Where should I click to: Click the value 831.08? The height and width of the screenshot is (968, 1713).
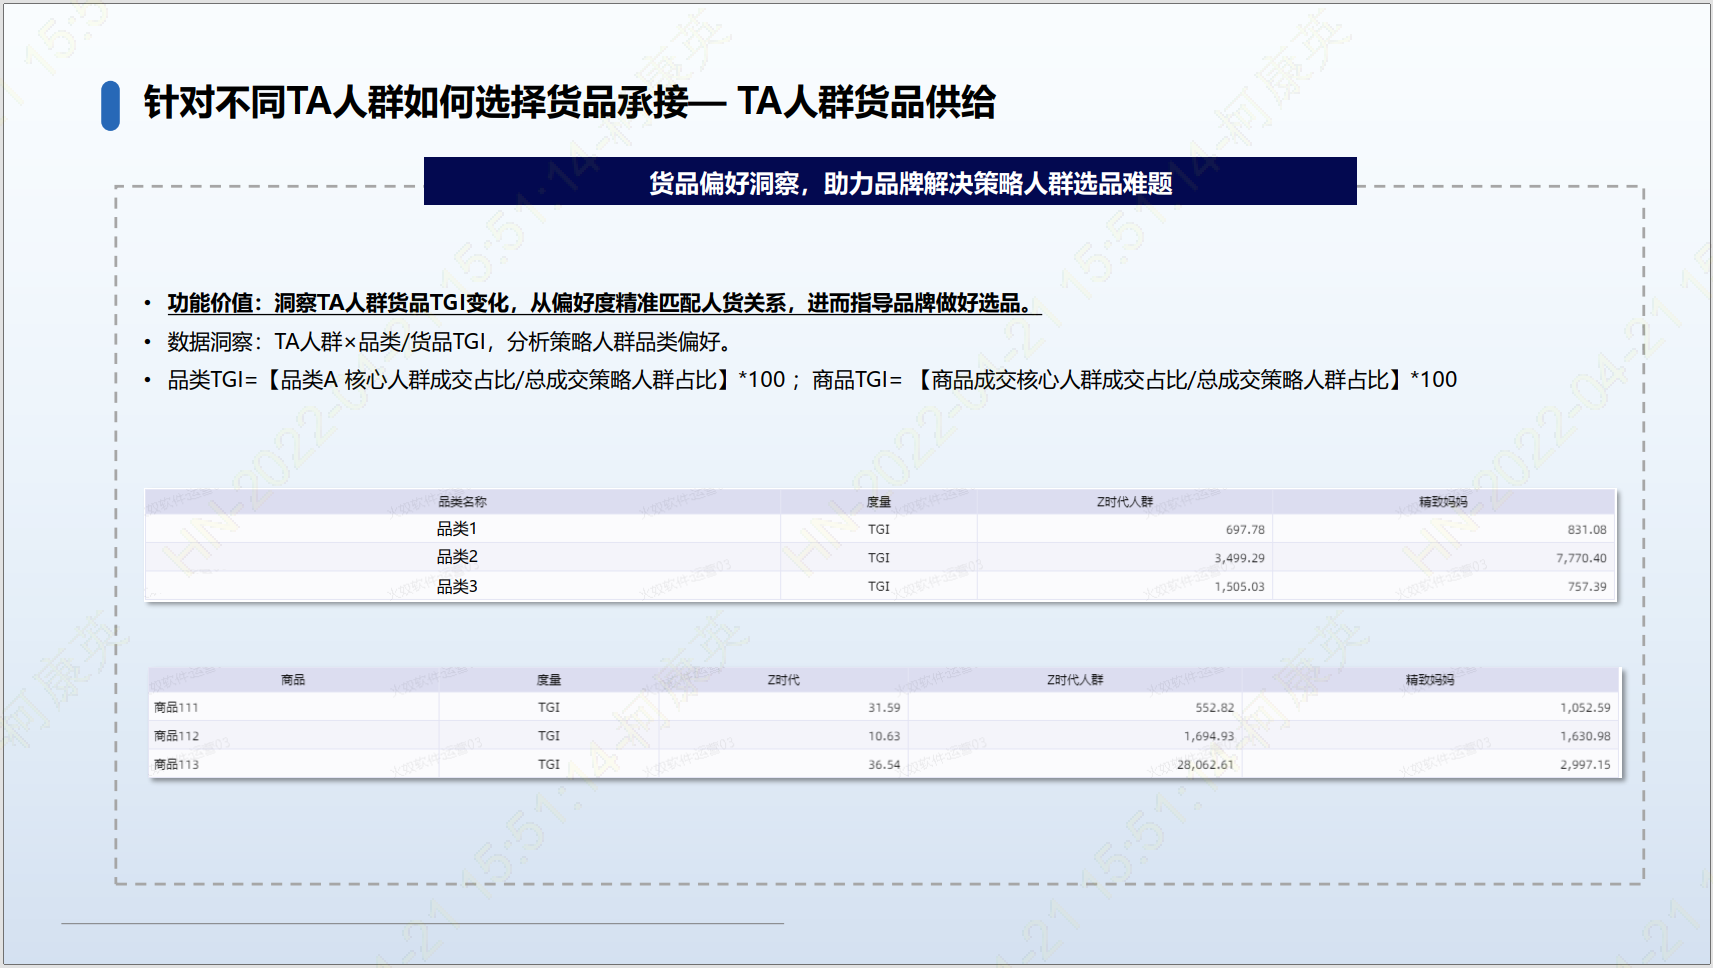point(1587,530)
